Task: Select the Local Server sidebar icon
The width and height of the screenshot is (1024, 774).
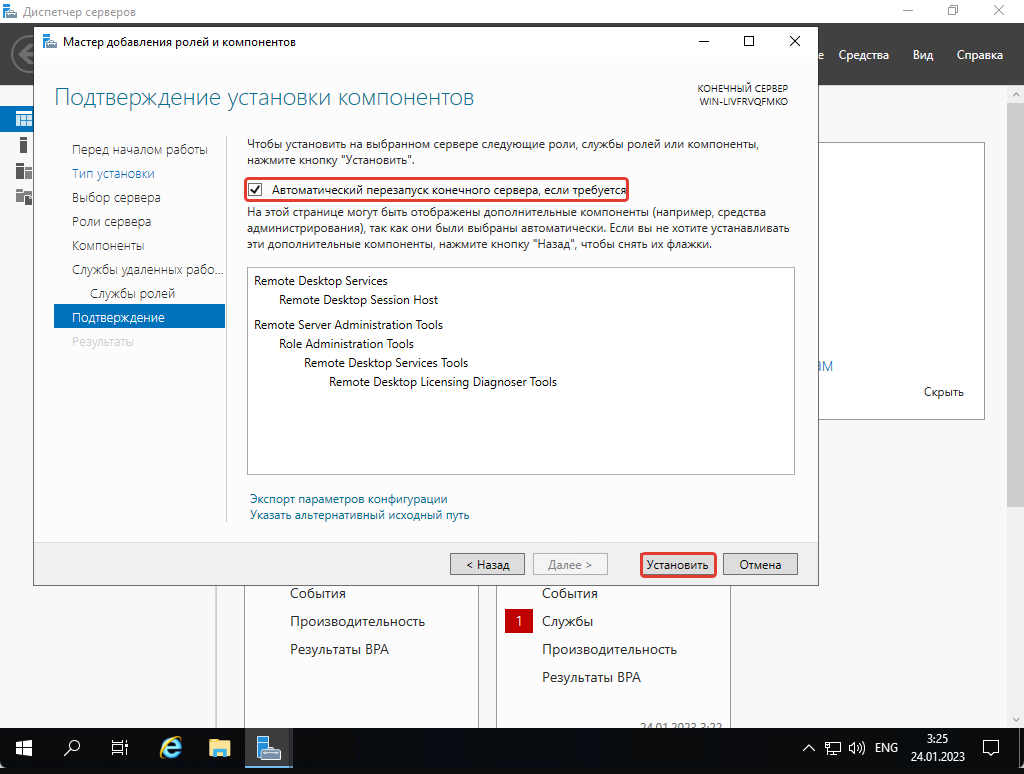Action: pos(22,145)
